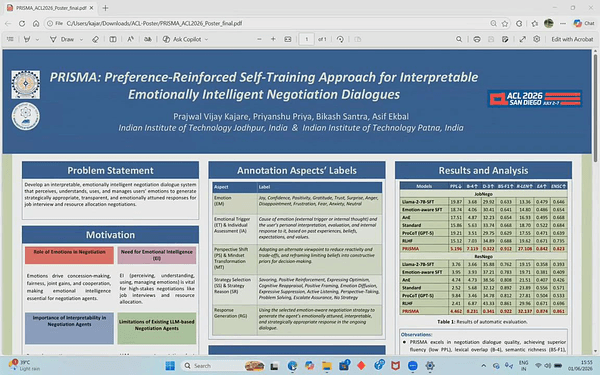
Task: Zoom in with the plus button
Action: pos(273,39)
